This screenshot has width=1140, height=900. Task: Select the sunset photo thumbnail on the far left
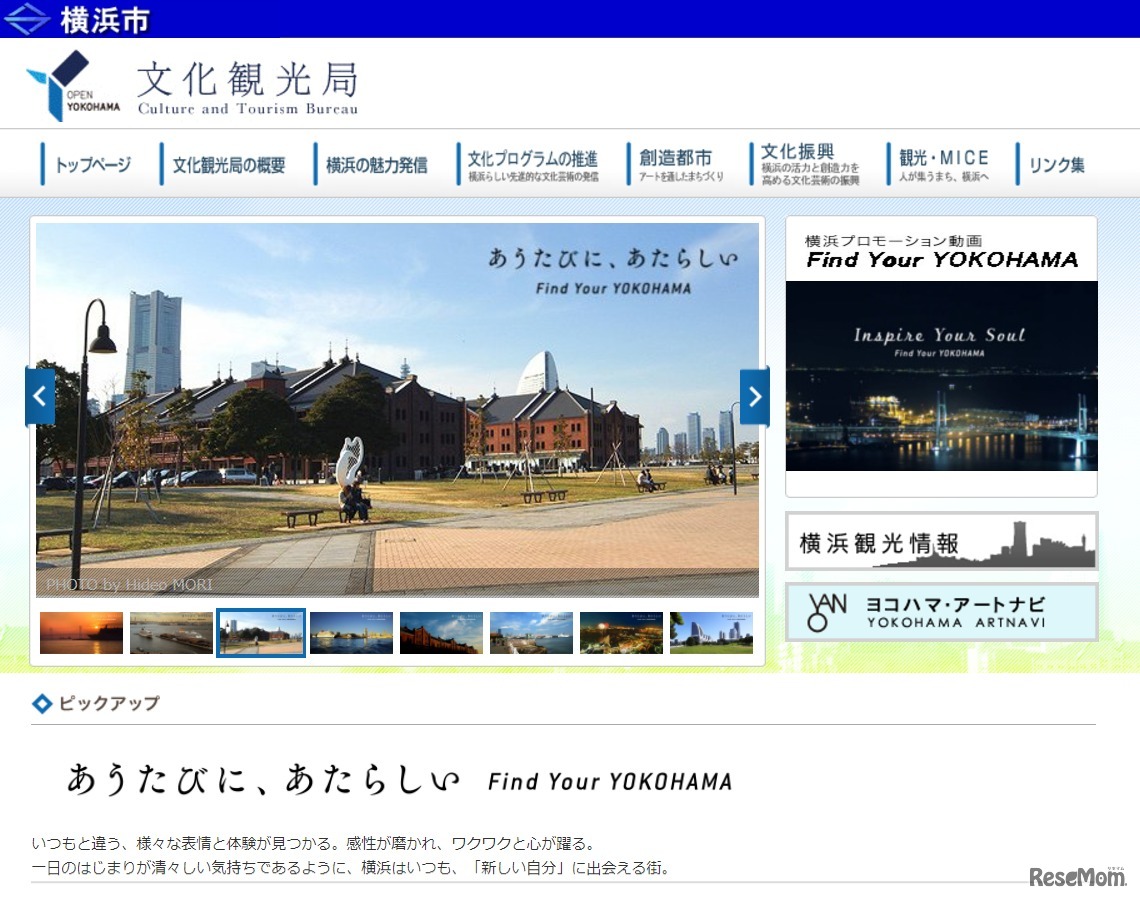tap(81, 632)
